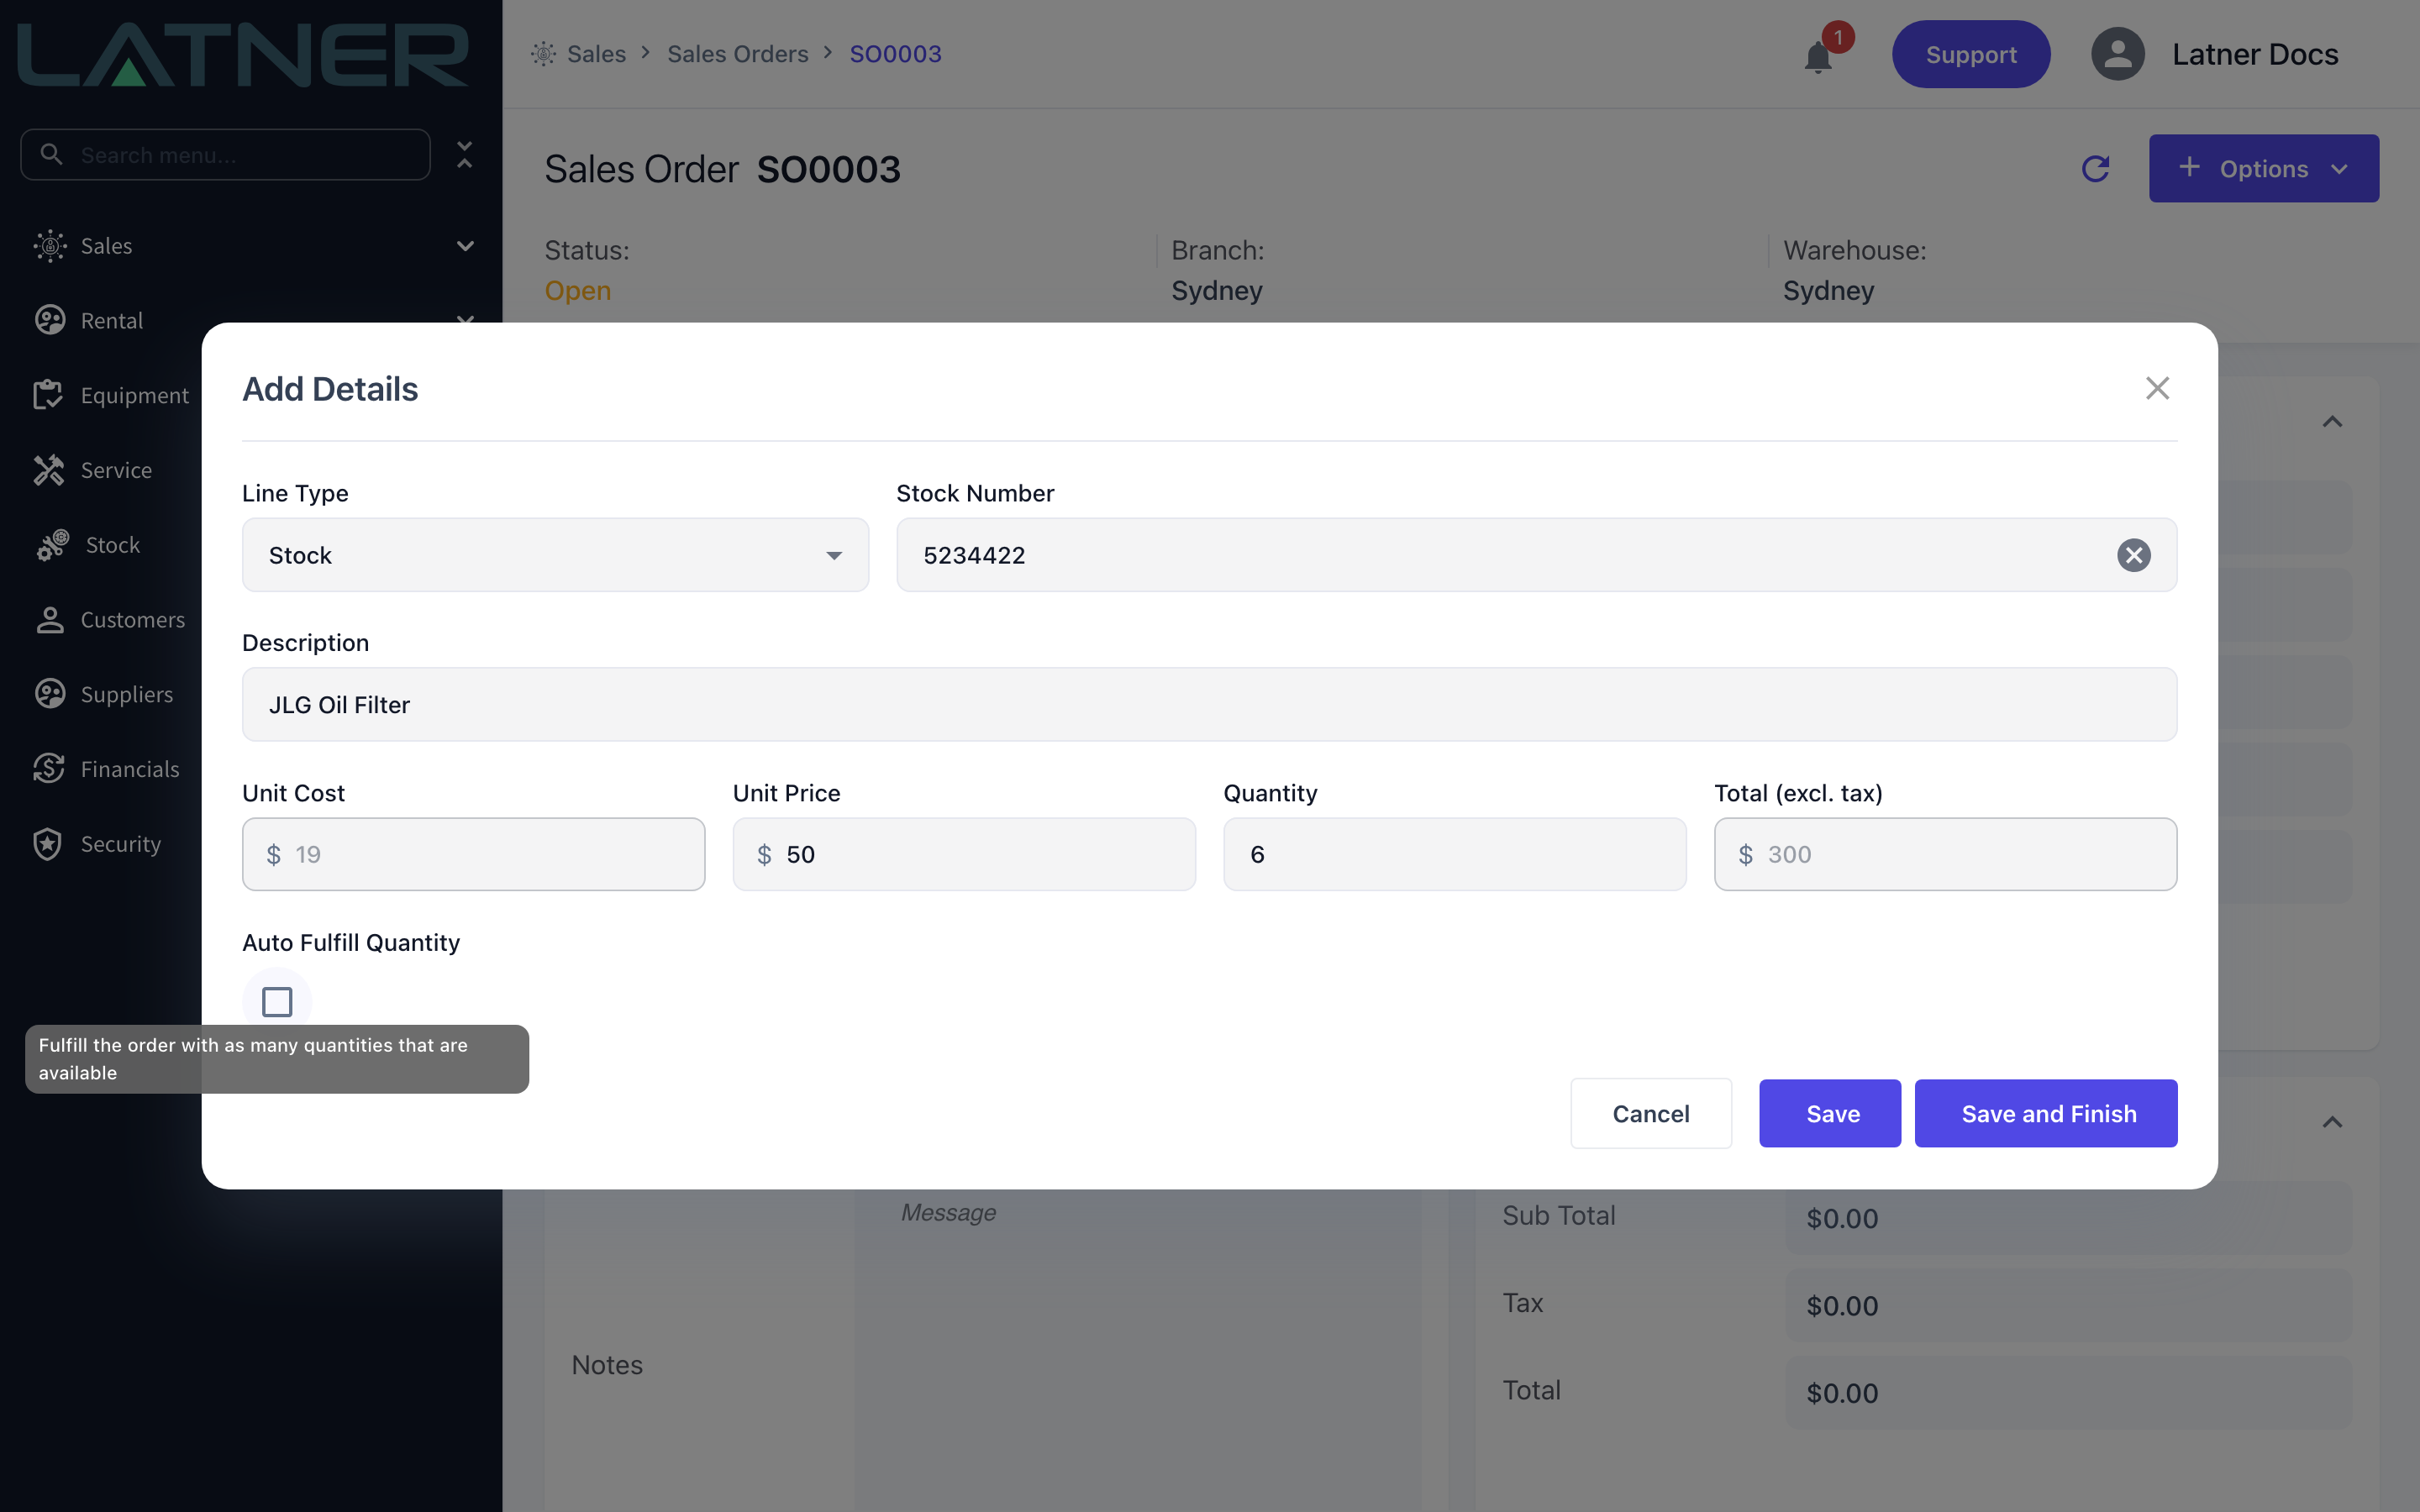The height and width of the screenshot is (1512, 2420).
Task: Click the Save and Finish button
Action: pyautogui.click(x=2045, y=1113)
